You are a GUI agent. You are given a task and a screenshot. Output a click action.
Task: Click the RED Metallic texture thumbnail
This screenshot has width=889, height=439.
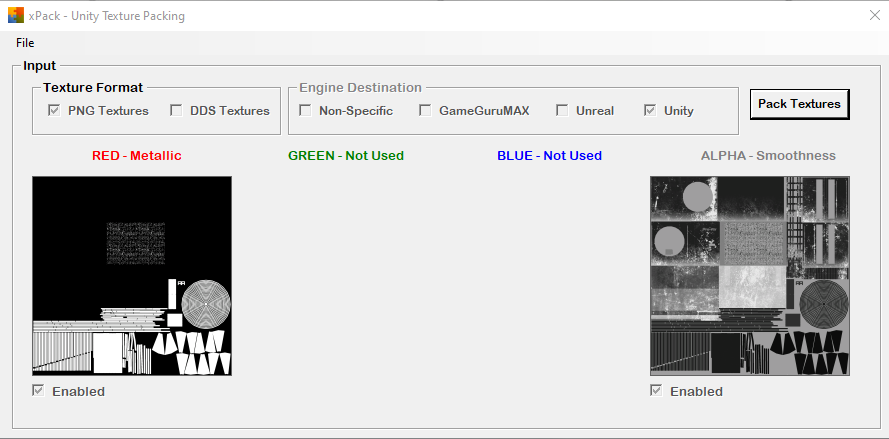pyautogui.click(x=132, y=276)
